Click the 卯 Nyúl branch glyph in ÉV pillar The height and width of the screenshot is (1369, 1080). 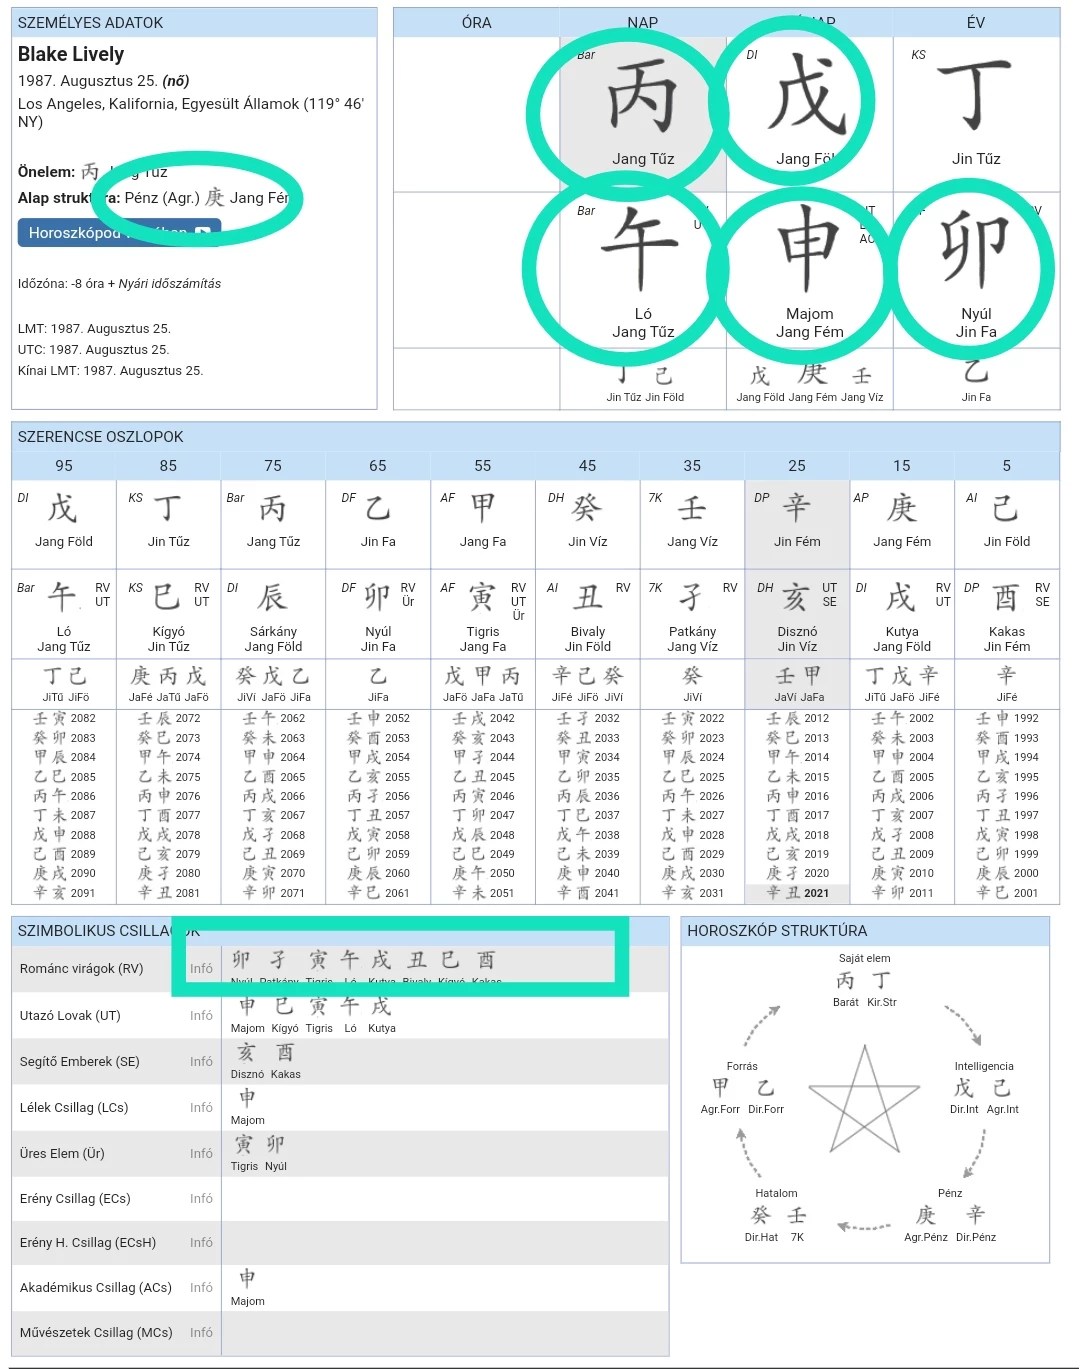976,250
